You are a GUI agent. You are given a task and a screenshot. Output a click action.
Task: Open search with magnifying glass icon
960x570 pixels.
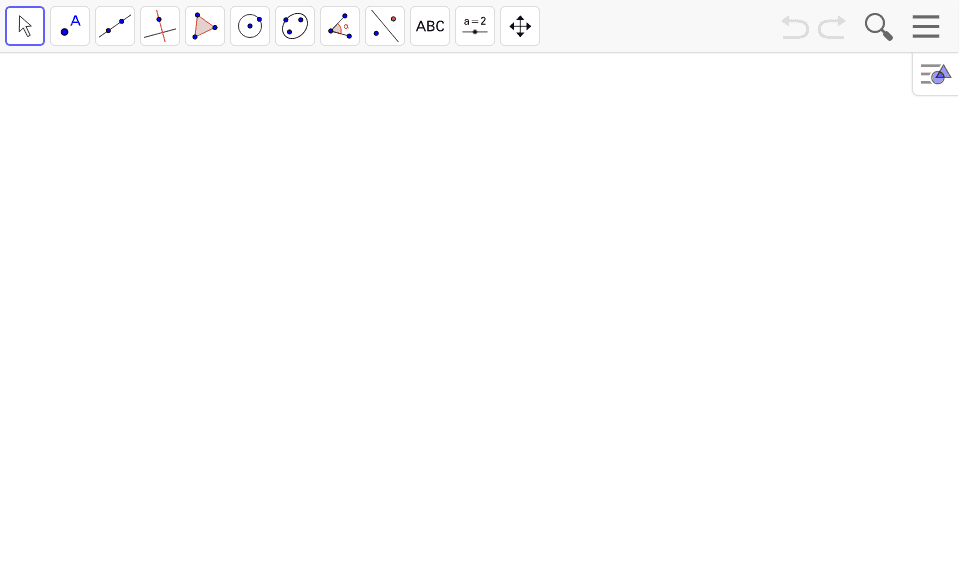879,27
